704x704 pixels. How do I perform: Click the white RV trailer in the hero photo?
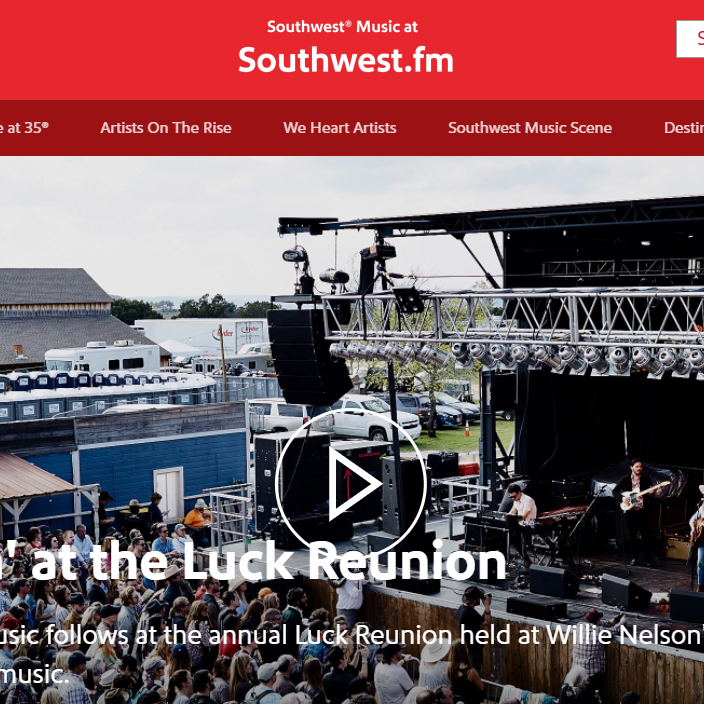pos(102,357)
